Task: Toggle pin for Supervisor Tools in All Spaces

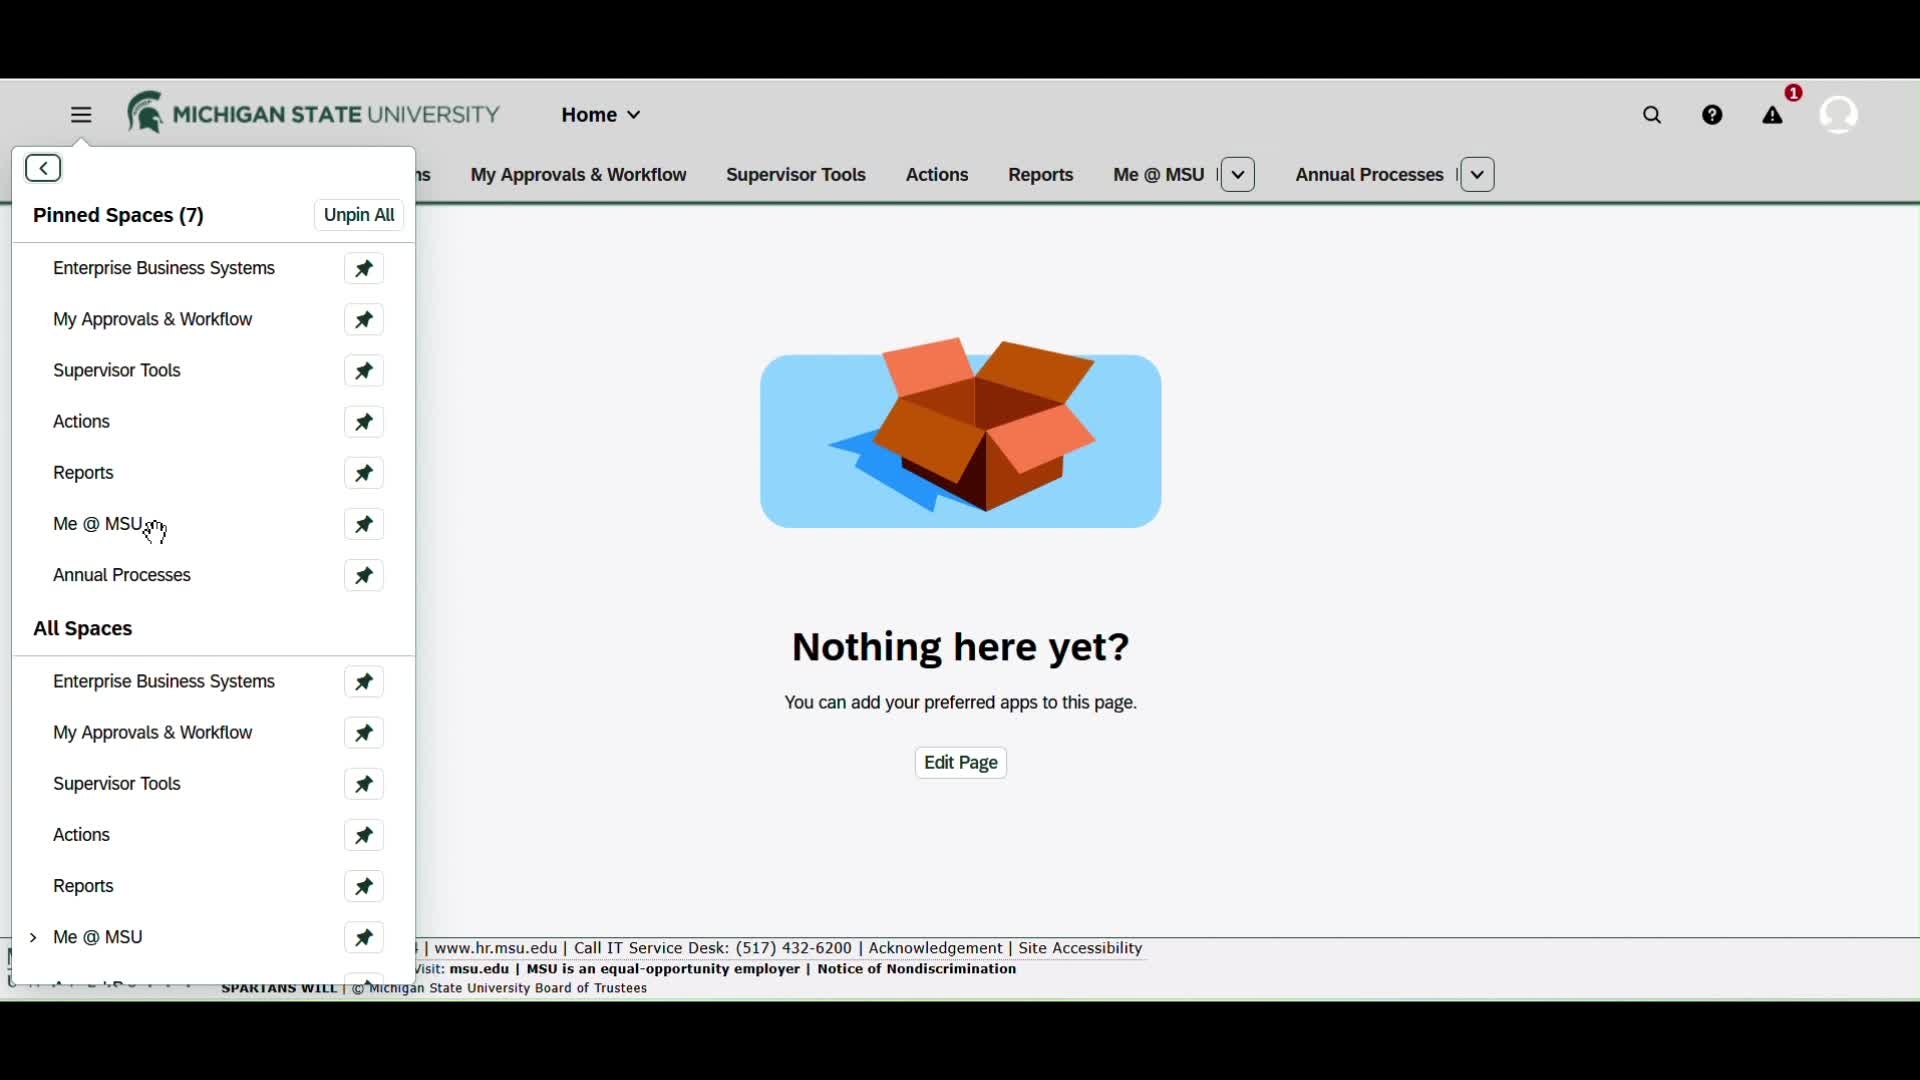Action: 365,786
